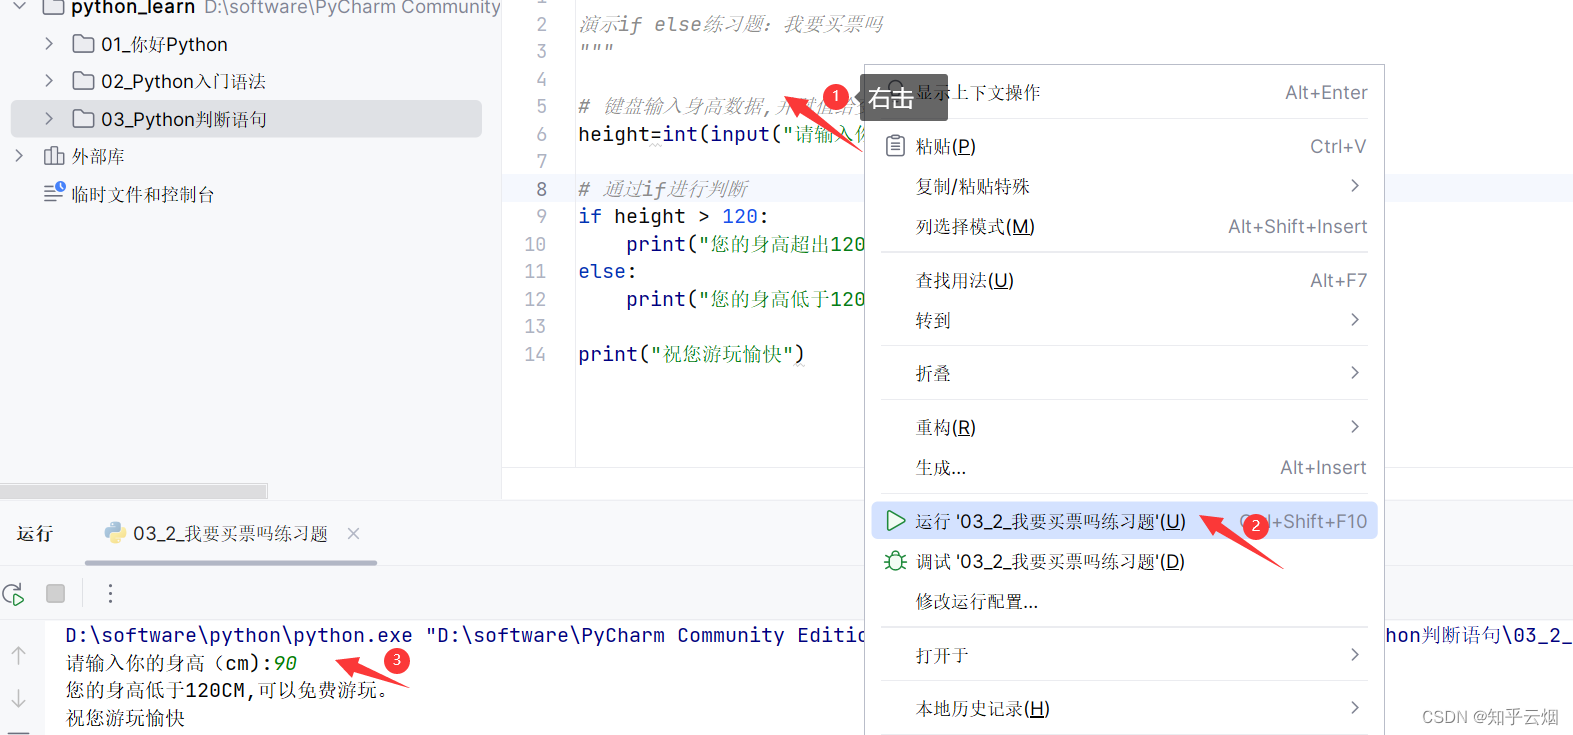Click the print("祝您游玩愉快") code line

(x=691, y=354)
